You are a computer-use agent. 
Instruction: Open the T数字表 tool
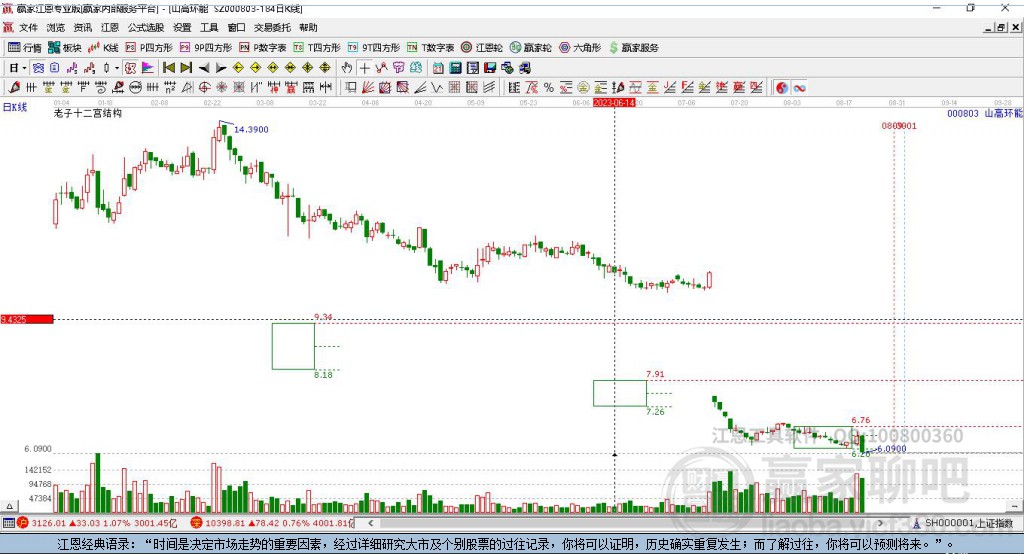[x=430, y=48]
